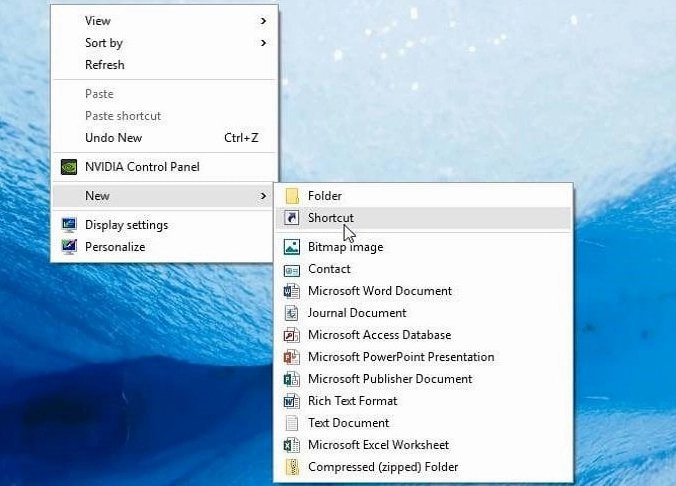Expand the New submenu arrow
Viewport: 676px width, 486px height.
(264, 196)
